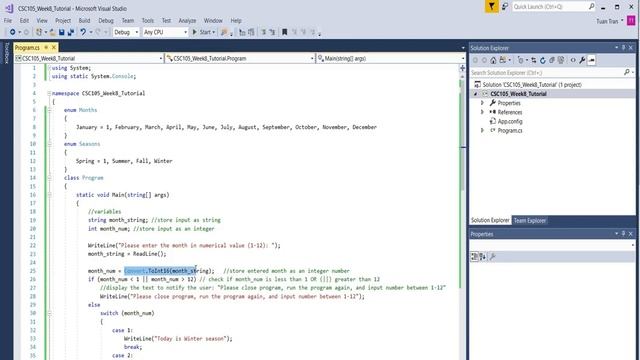Open the Solution Explorer window position dropdown
This screenshot has height=360, width=640.
(616, 48)
